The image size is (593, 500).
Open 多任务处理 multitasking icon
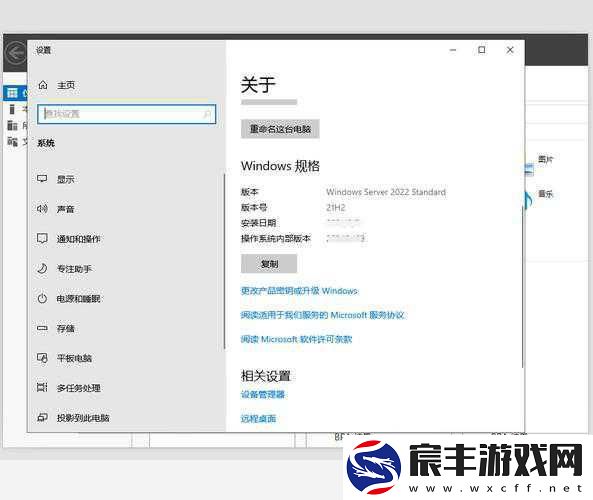click(42, 387)
